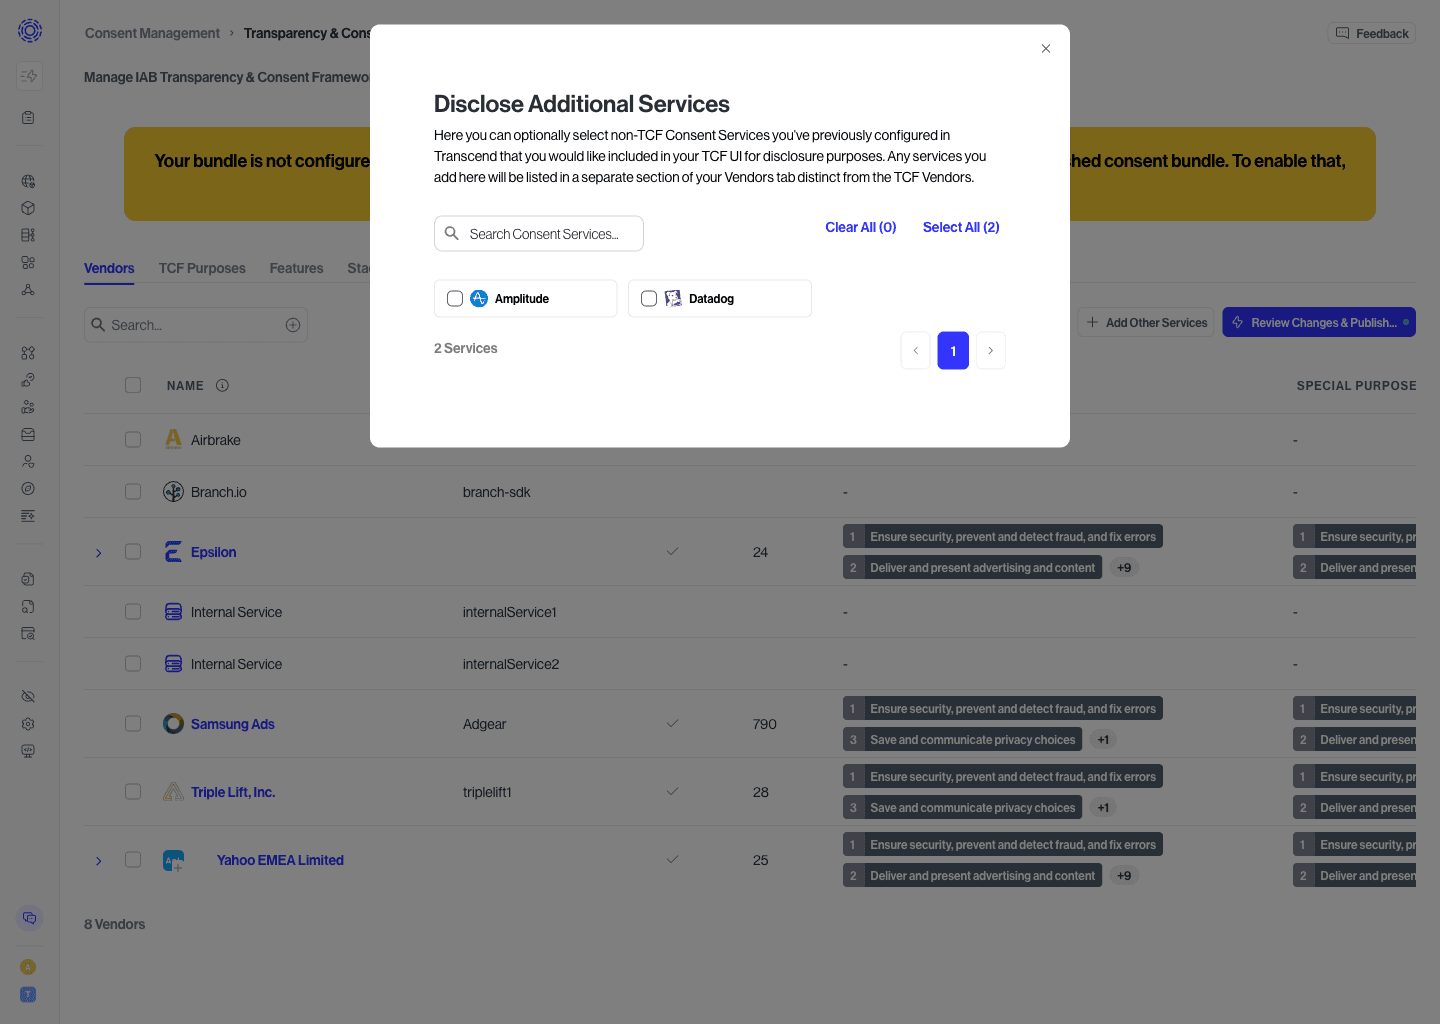Click the Transcend logo in the sidebar
Screen dimensions: 1440x1024
(30, 31)
